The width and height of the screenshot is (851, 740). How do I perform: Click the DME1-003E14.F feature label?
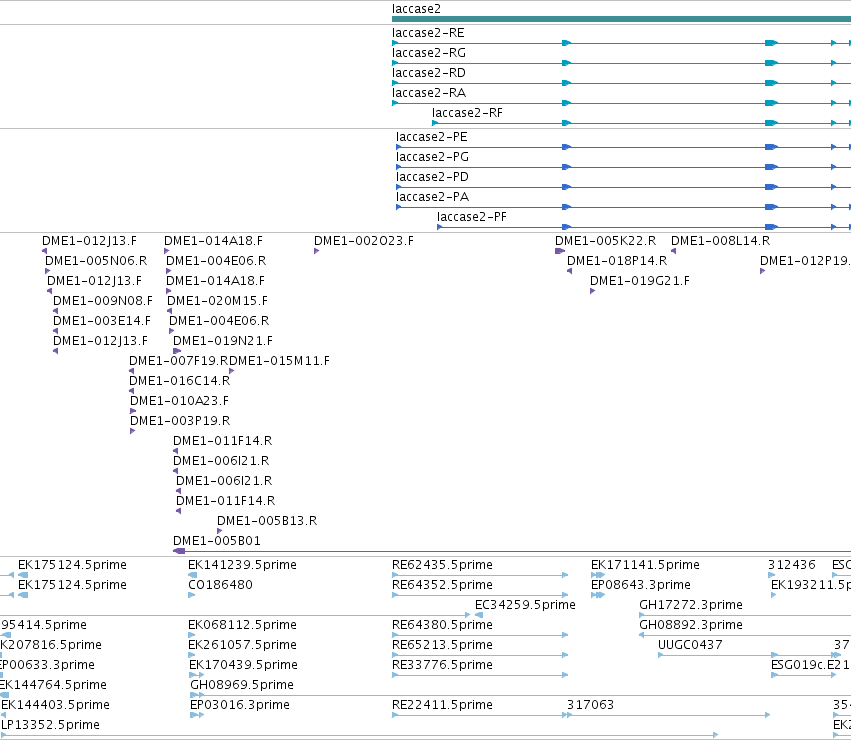click(101, 321)
